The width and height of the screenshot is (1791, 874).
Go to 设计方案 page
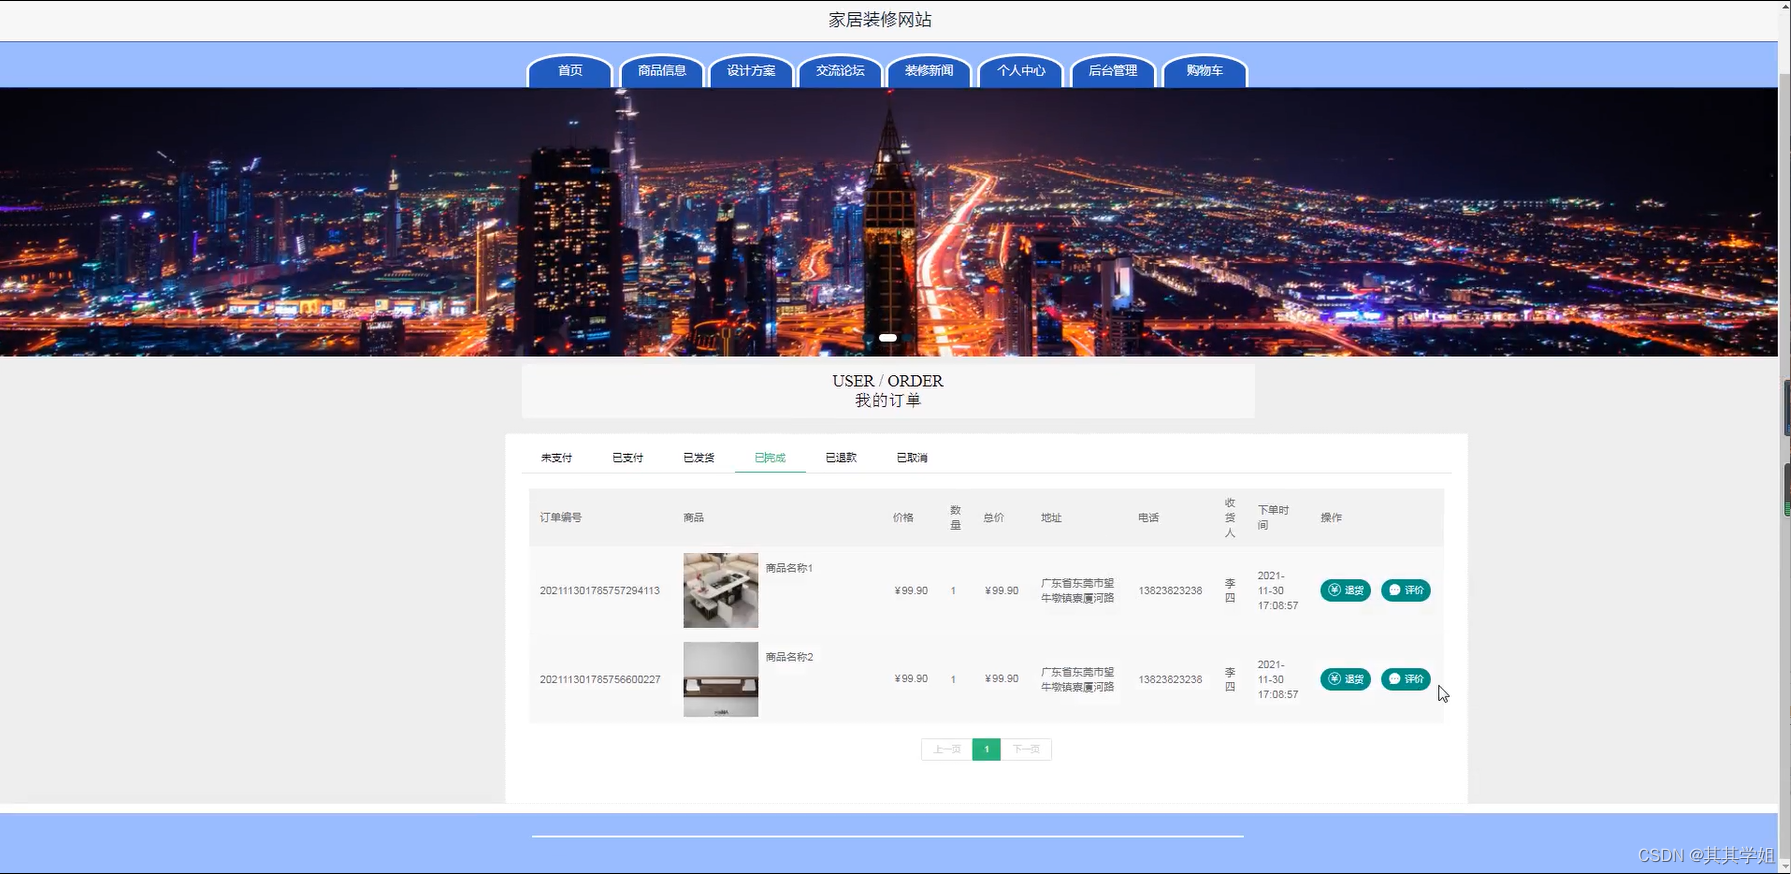[x=751, y=71]
